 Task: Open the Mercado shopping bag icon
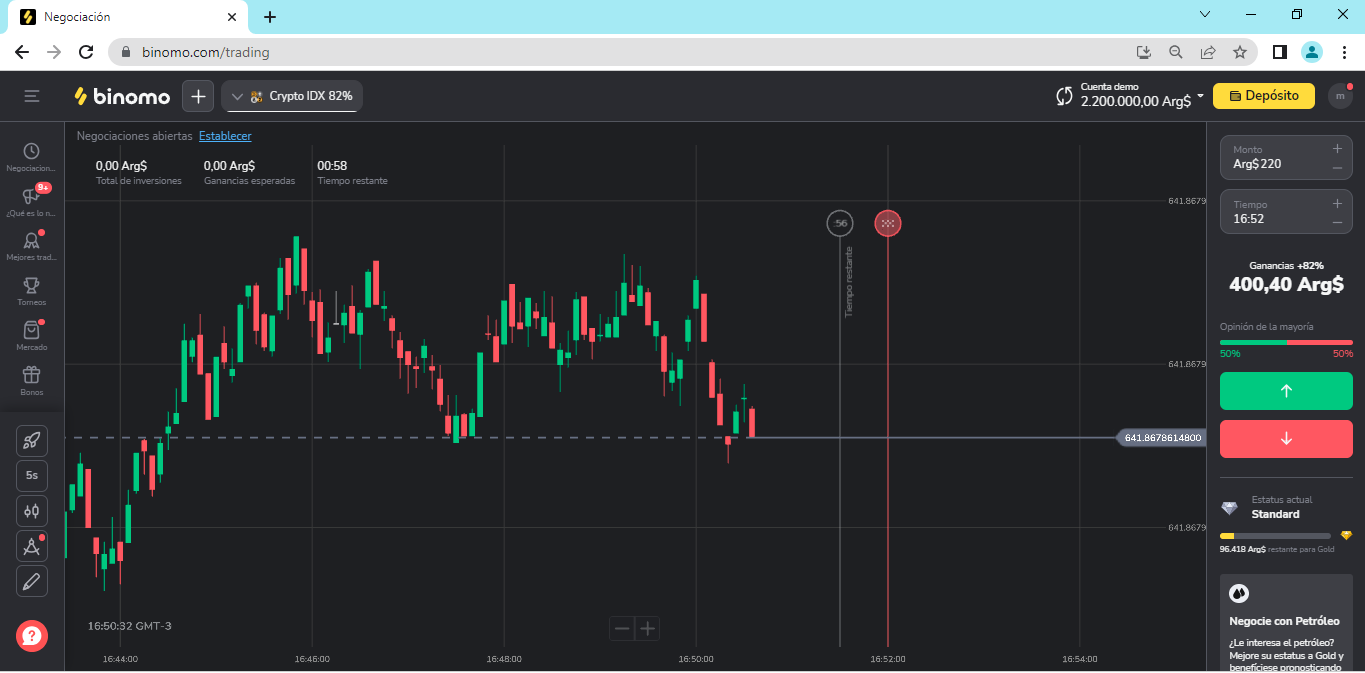(32, 331)
